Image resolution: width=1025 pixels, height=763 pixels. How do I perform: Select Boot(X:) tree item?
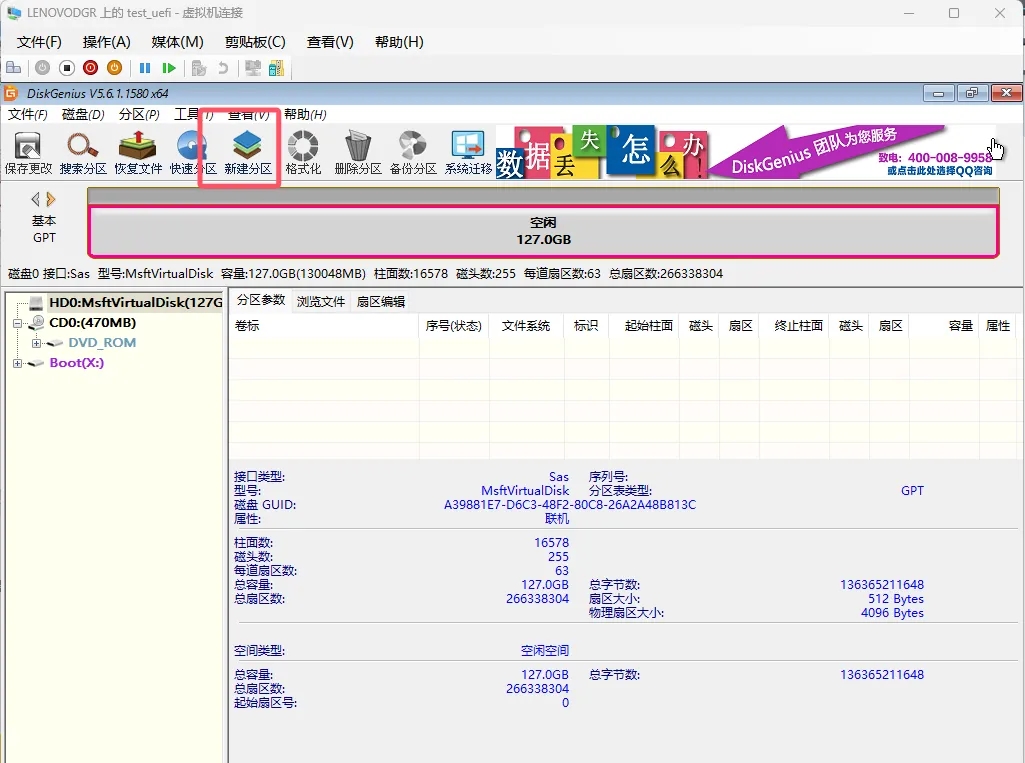coord(76,363)
